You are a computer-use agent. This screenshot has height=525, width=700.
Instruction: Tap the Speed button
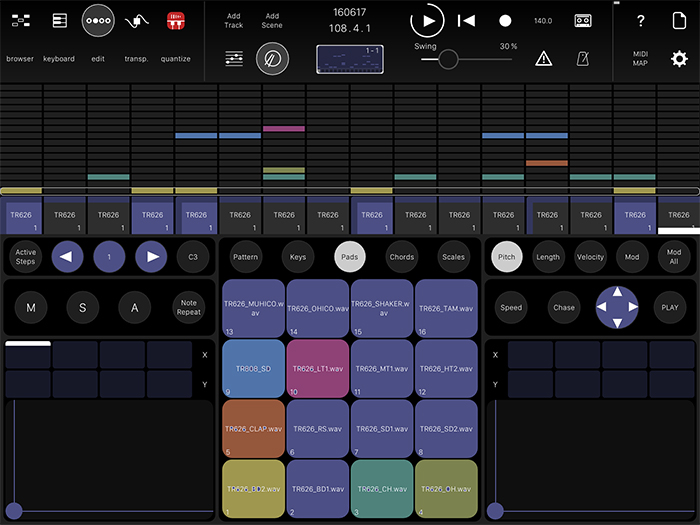click(511, 307)
